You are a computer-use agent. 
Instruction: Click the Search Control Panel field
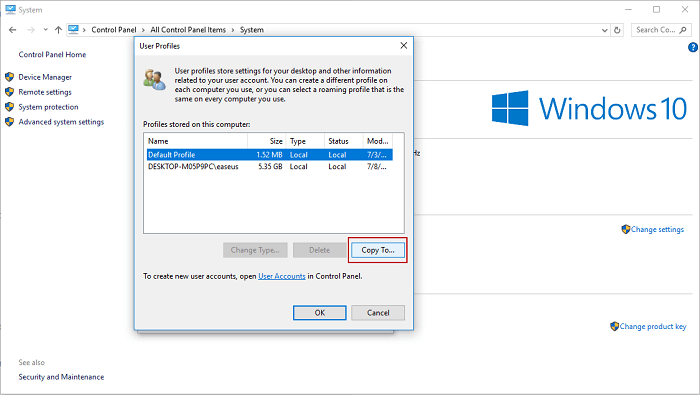point(661,30)
